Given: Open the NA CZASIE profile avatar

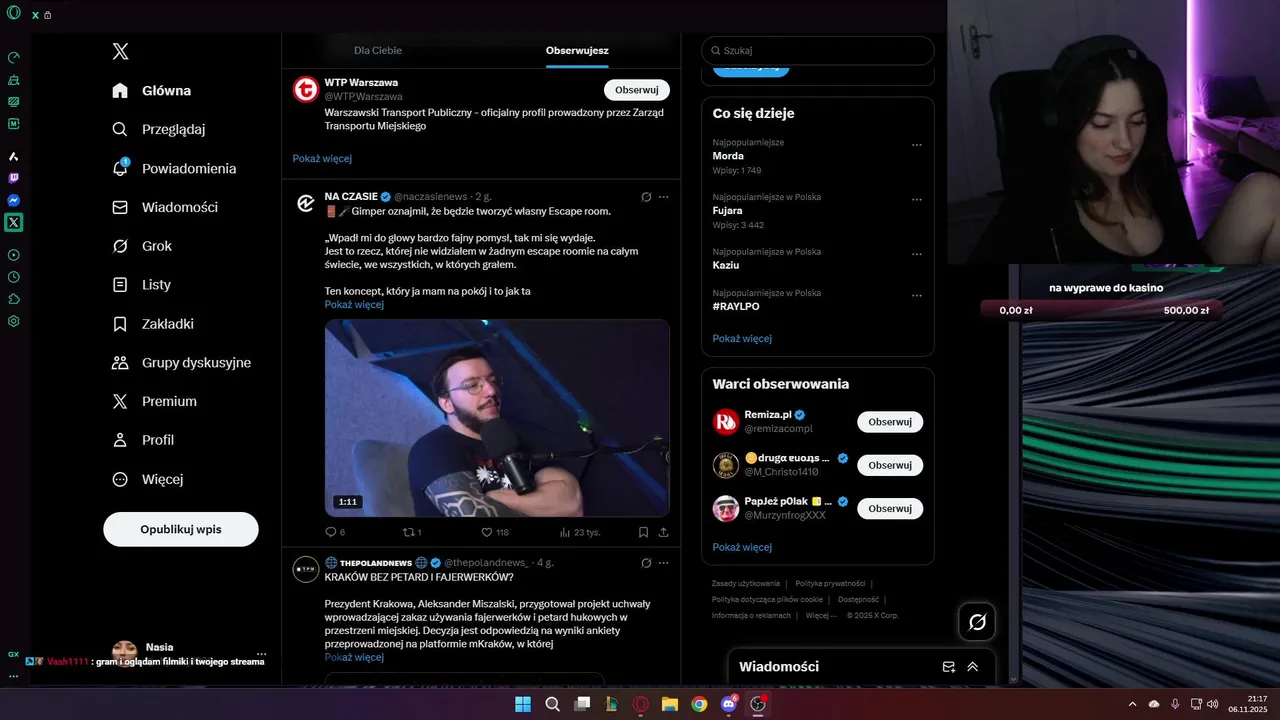Looking at the screenshot, I should click(x=305, y=204).
